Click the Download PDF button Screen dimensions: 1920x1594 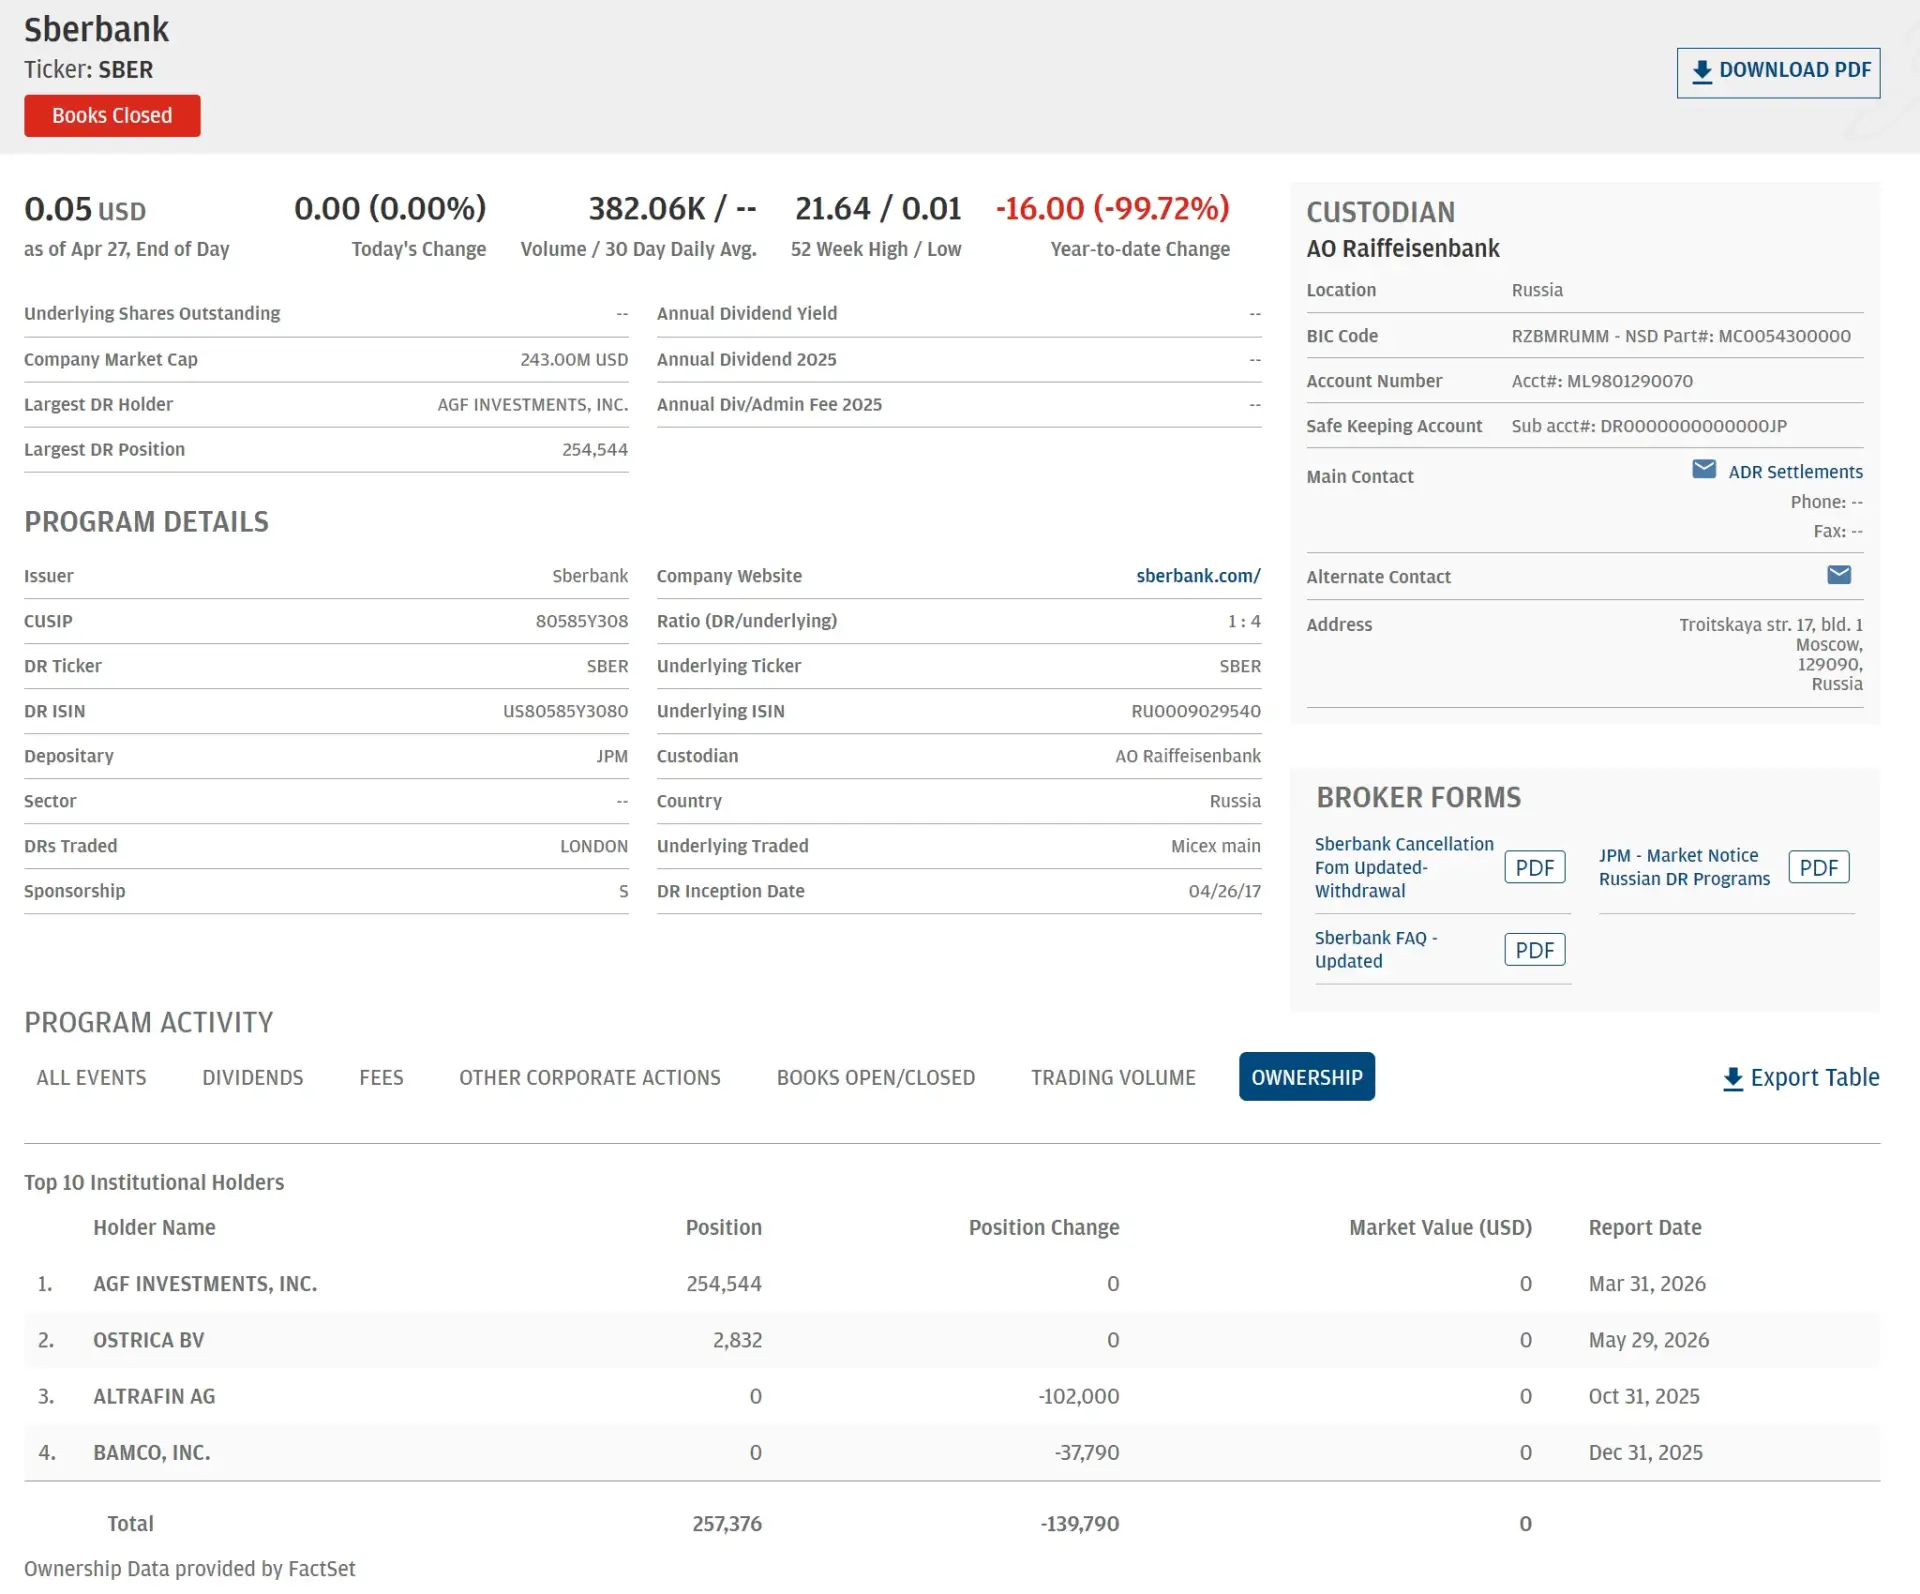[1778, 72]
